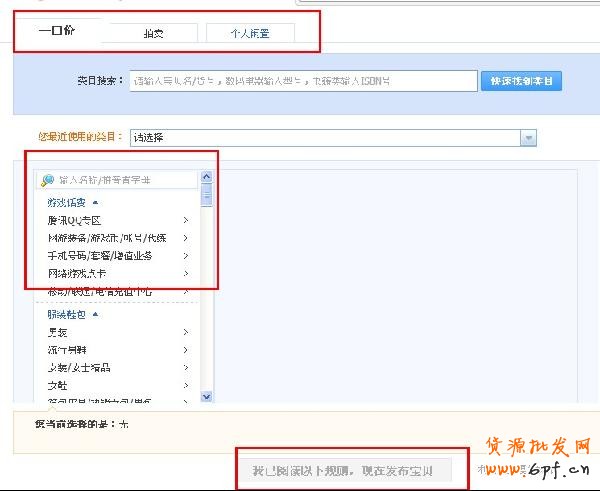This screenshot has width=600, height=491.
Task: Click the arrow next to 男装
Action: point(186,332)
